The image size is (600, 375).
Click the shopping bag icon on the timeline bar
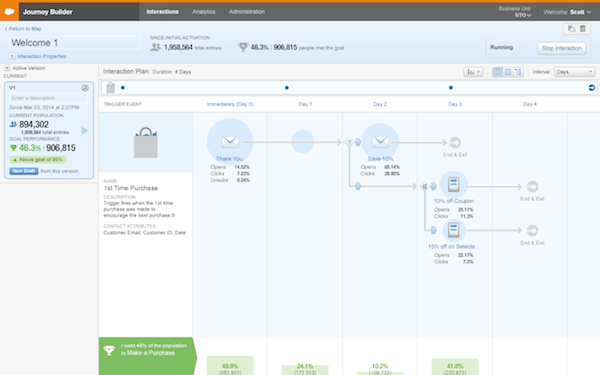111,88
